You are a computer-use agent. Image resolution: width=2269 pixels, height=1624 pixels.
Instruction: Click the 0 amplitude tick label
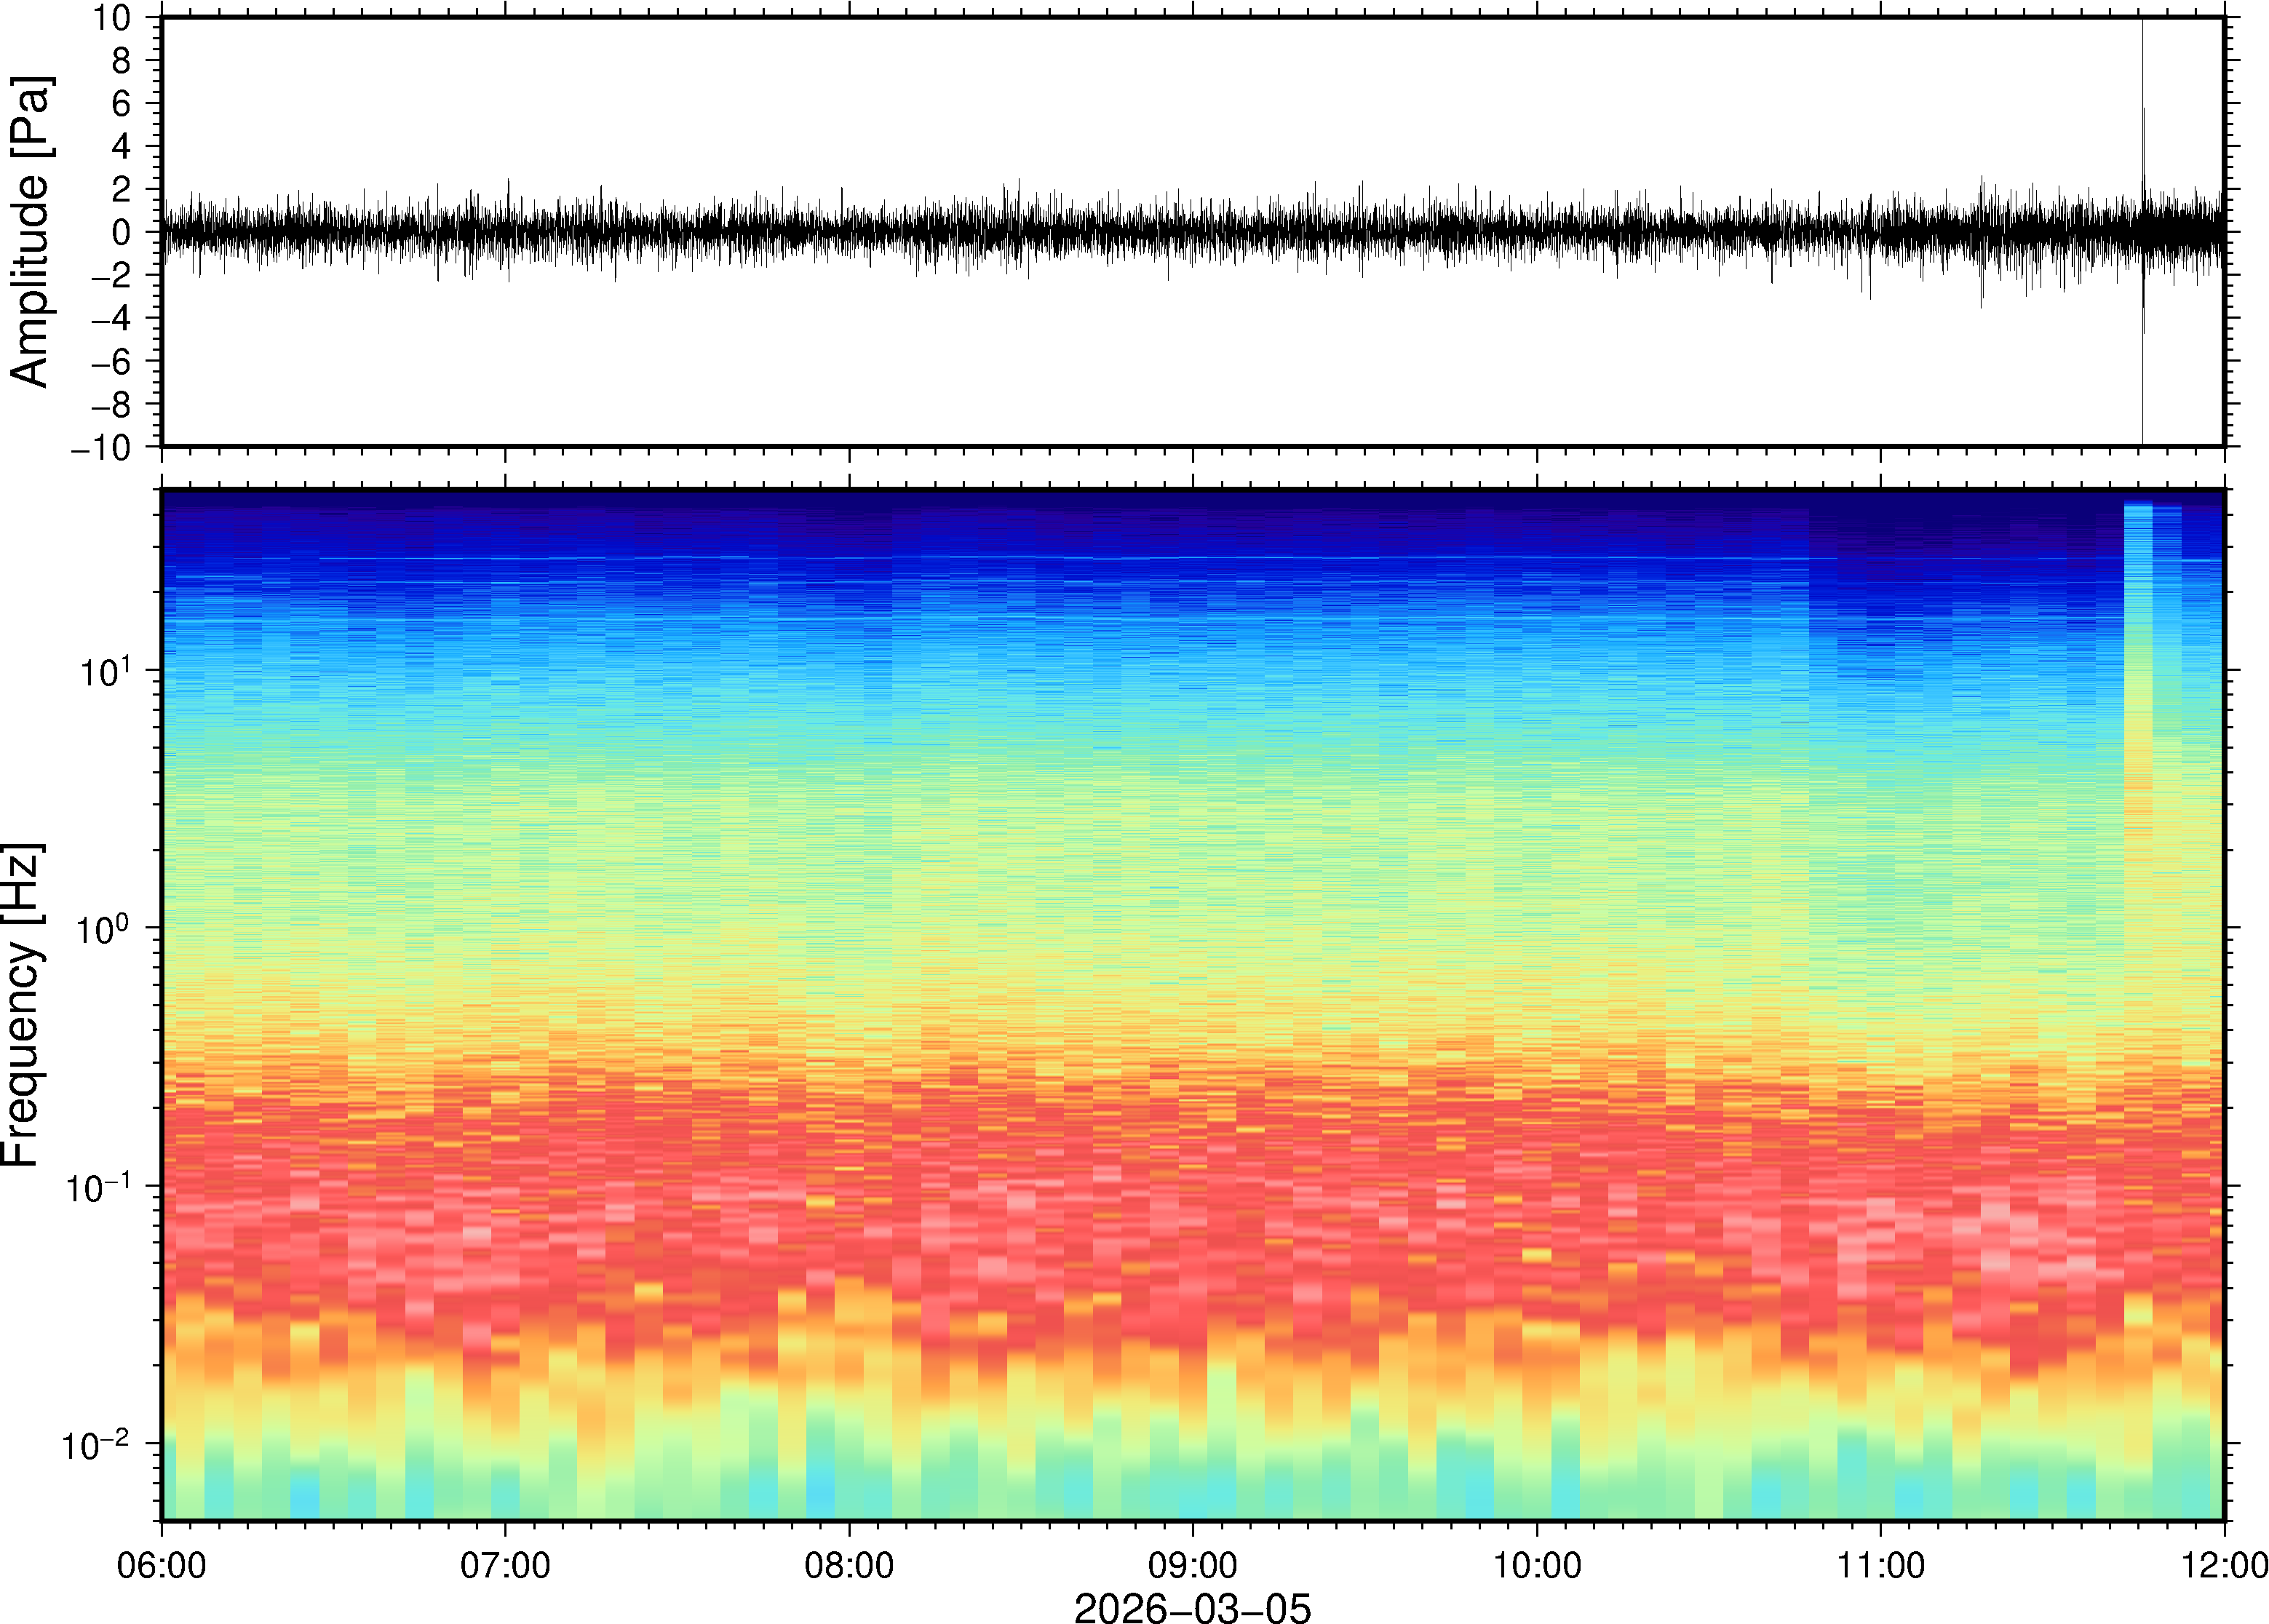[x=122, y=233]
